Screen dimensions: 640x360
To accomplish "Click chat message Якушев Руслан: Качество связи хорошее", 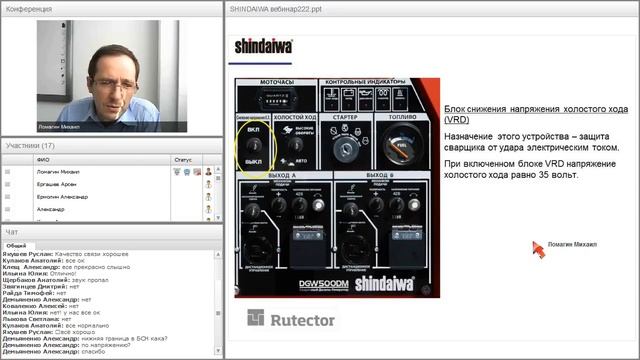I will (x=65, y=254).
